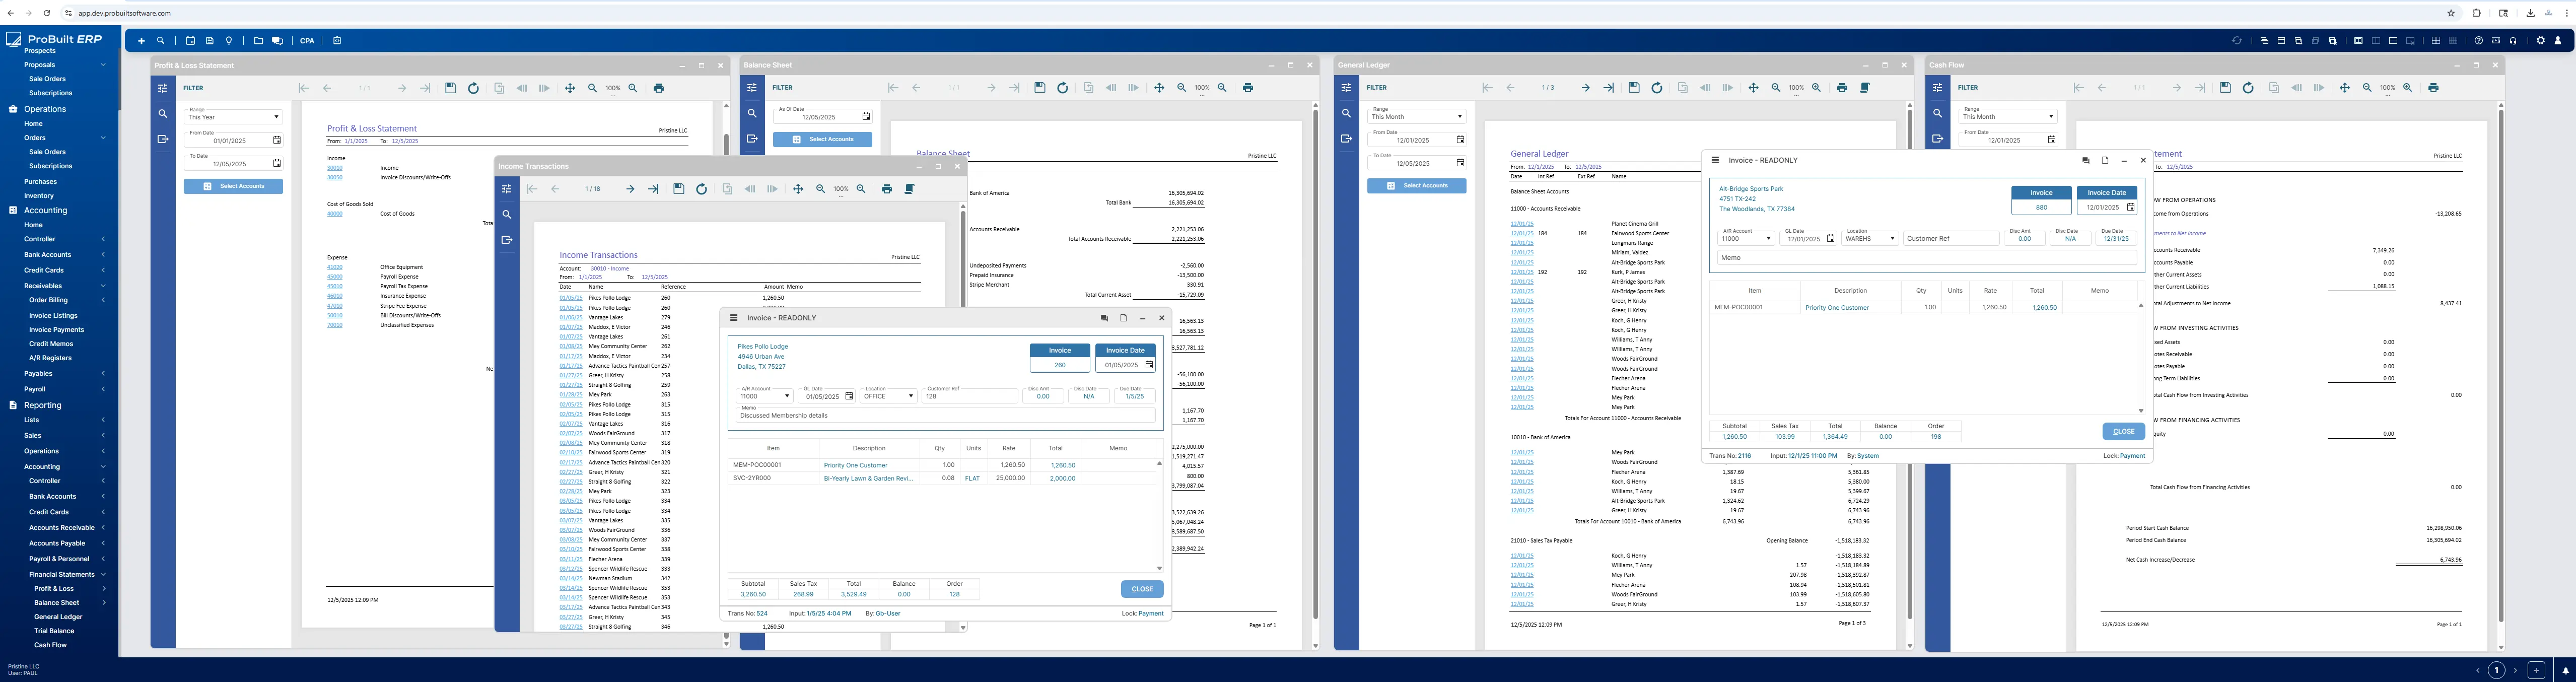Screen dimensions: 2576x682
Task: Print the Profit & Loss Statement report
Action: [658, 88]
